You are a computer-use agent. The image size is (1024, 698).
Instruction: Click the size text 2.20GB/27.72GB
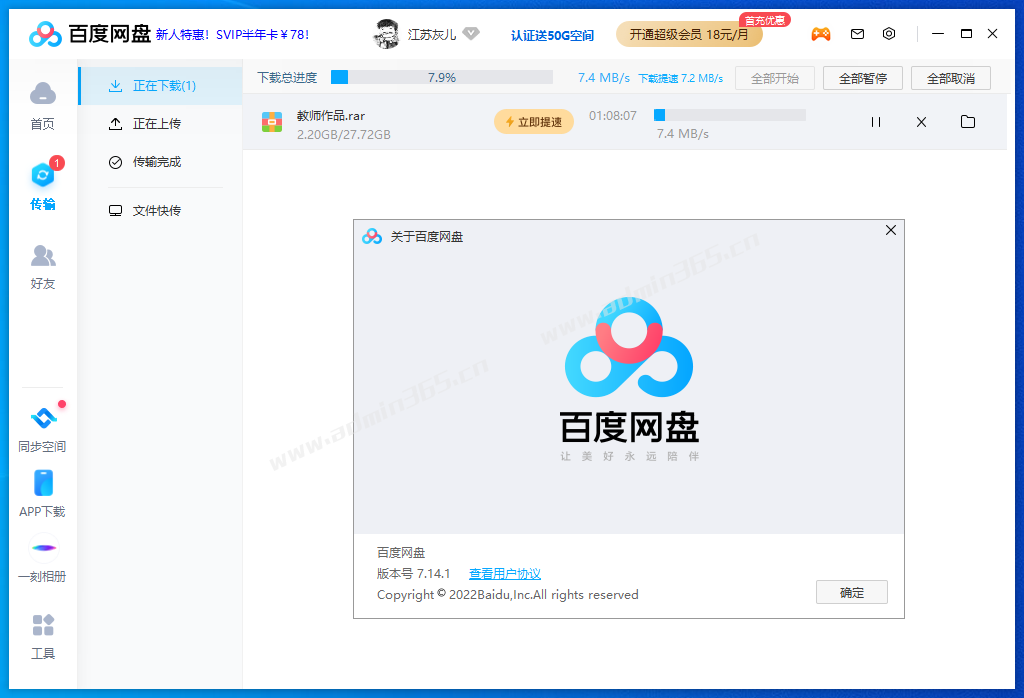tap(344, 135)
